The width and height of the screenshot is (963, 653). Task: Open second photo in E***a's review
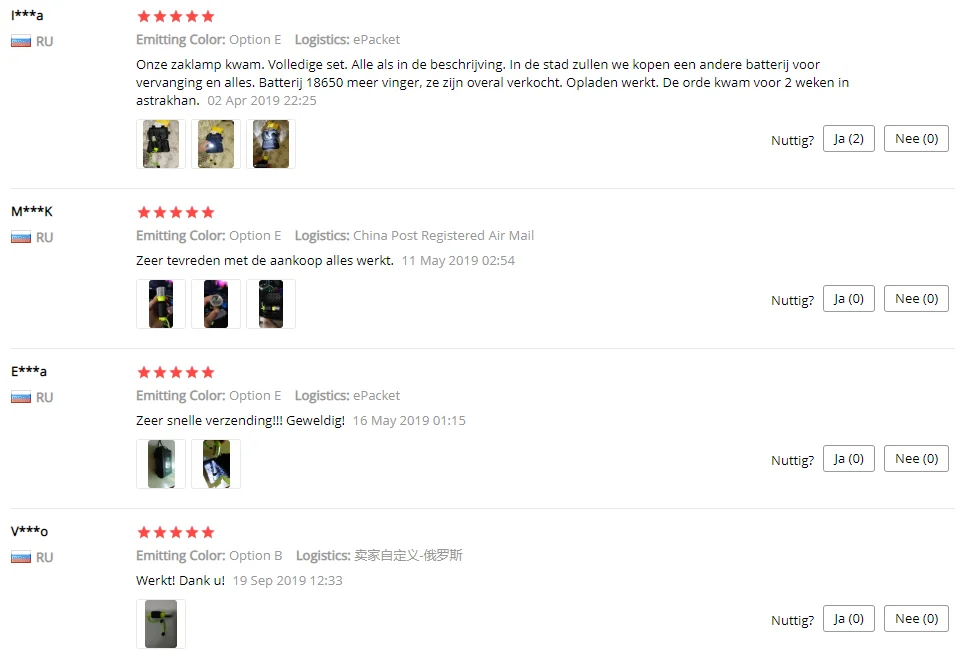coord(216,464)
